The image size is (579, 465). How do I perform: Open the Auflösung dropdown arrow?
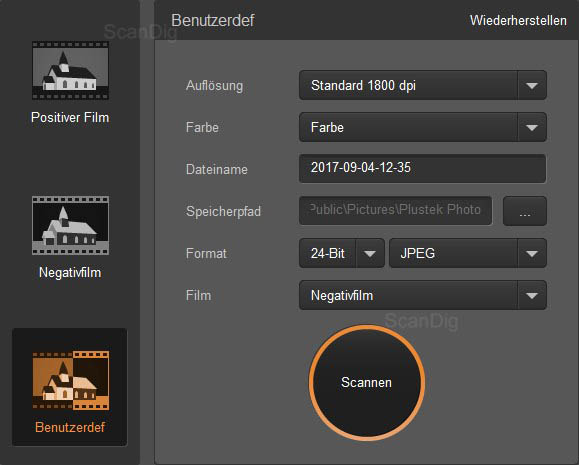(532, 86)
